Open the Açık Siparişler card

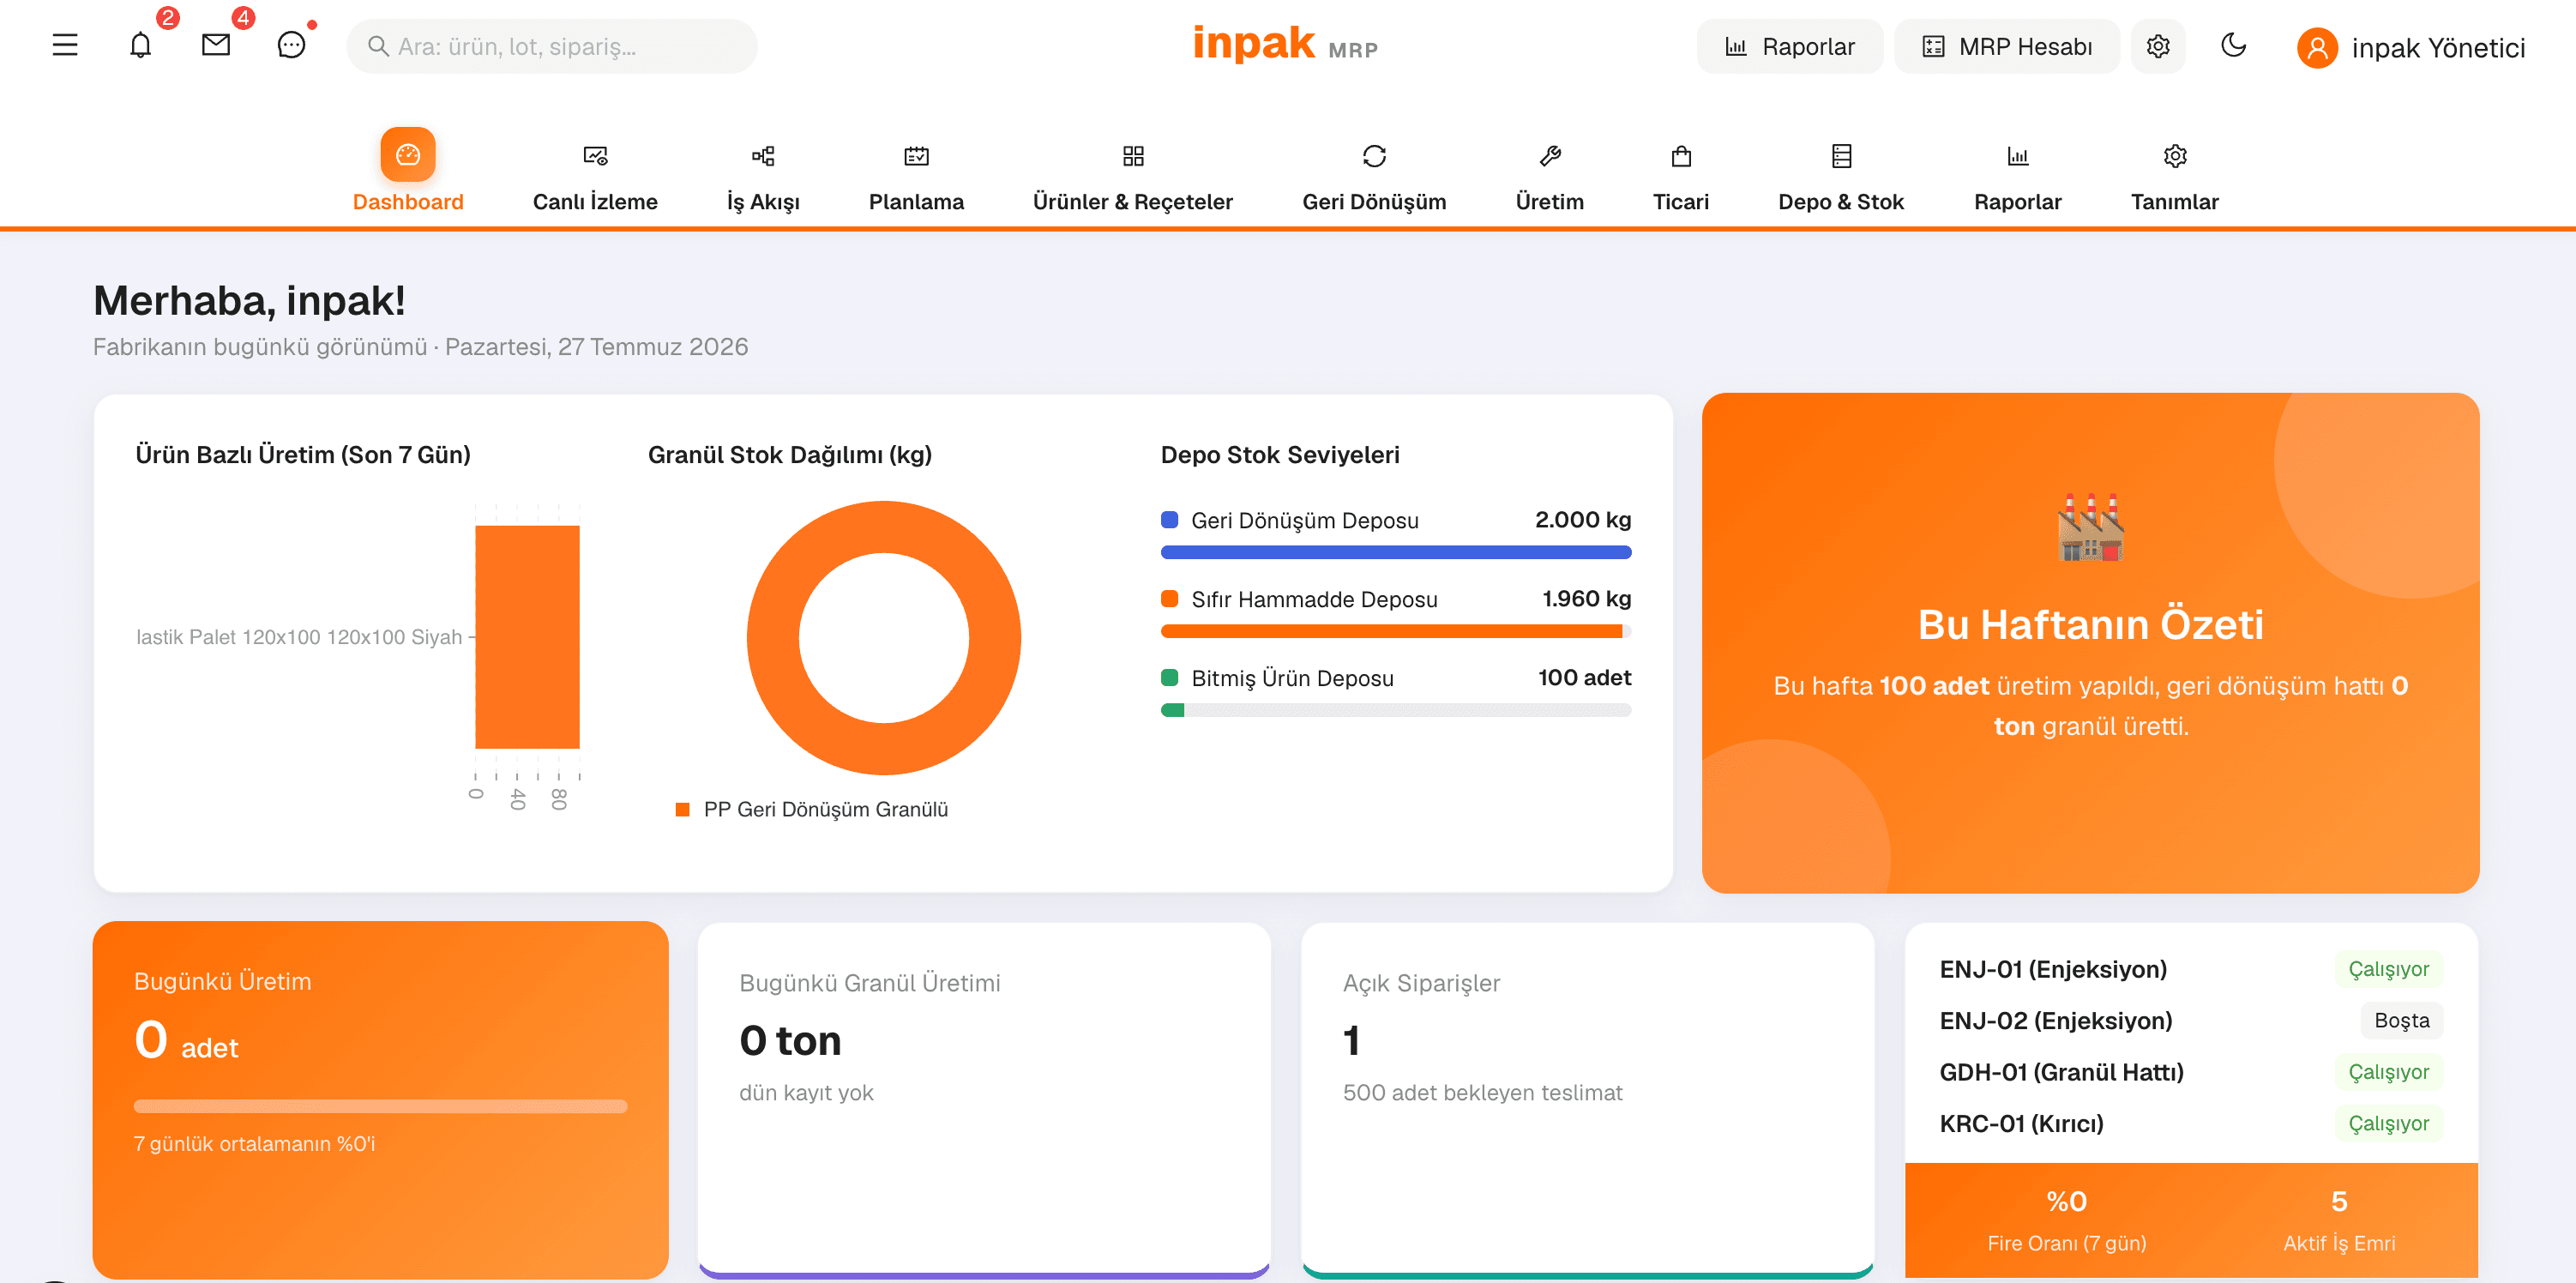coord(1587,1099)
